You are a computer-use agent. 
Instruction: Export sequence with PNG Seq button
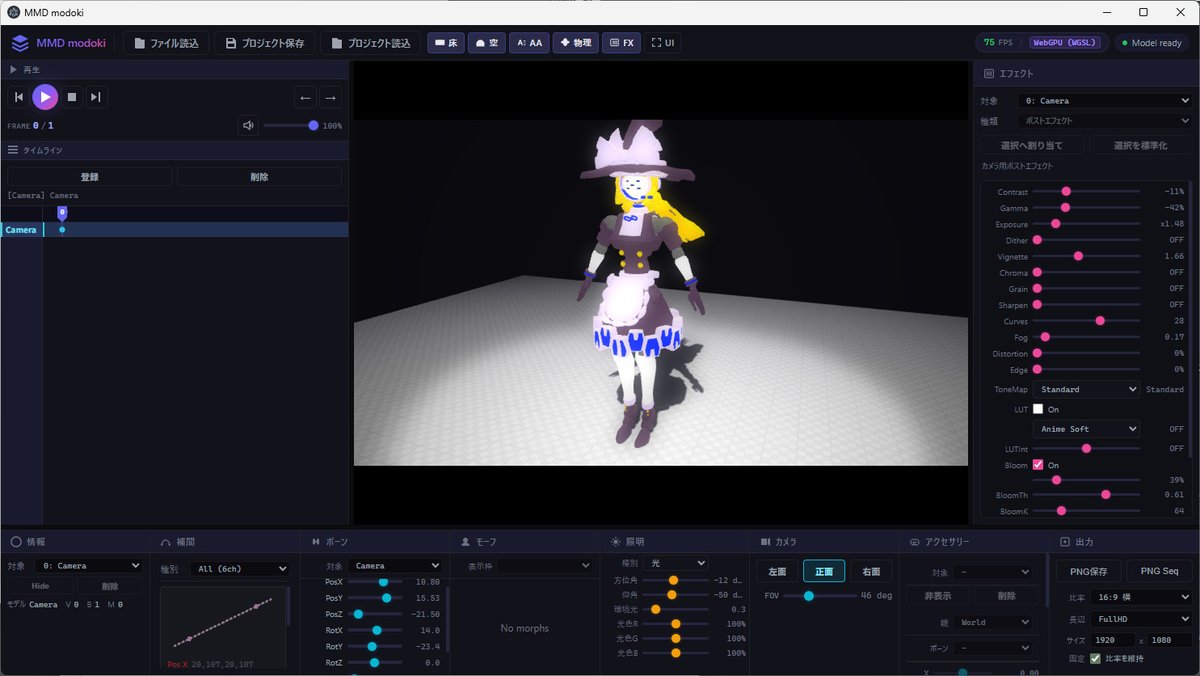click(x=1159, y=571)
